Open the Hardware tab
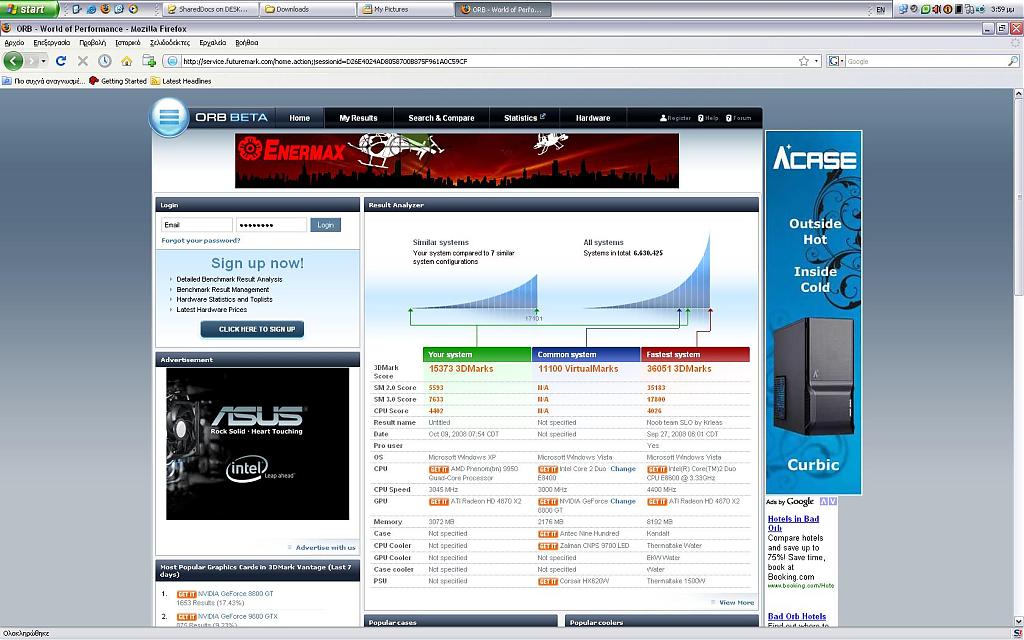The image size is (1024, 640). (x=593, y=118)
